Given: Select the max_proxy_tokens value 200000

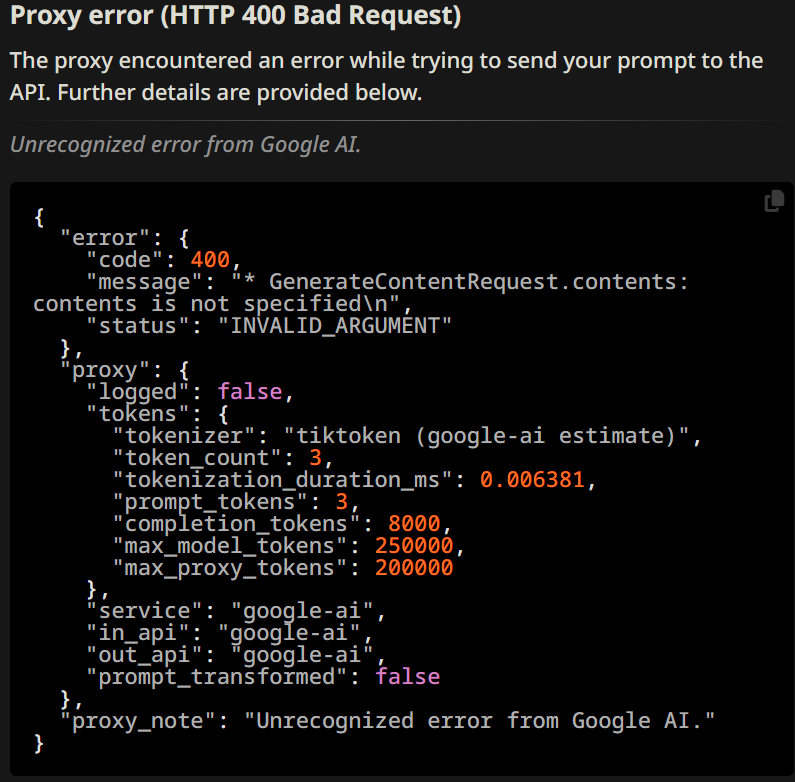Looking at the screenshot, I should (x=413, y=568).
